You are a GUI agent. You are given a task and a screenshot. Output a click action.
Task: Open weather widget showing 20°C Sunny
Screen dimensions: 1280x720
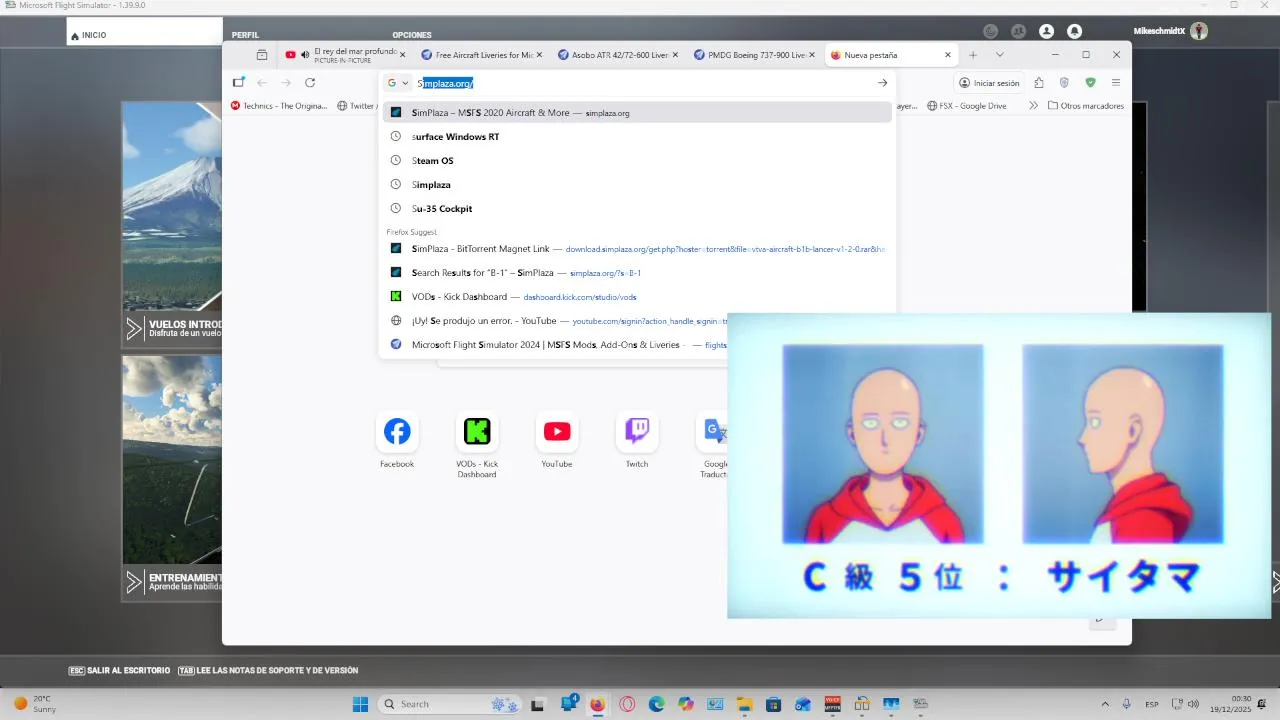[x=35, y=704]
